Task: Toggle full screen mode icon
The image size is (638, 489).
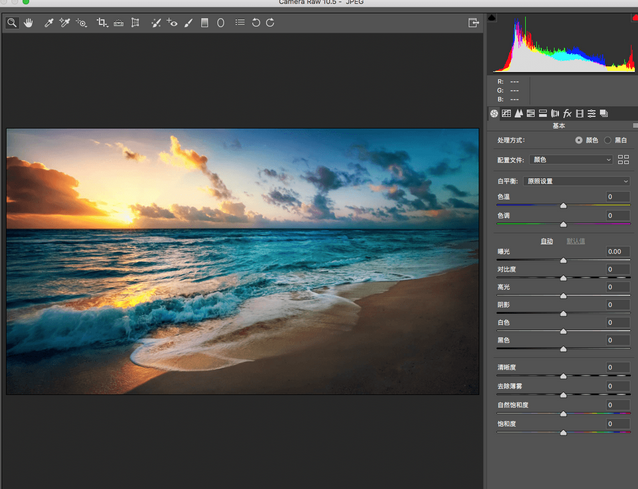Action: (x=473, y=23)
